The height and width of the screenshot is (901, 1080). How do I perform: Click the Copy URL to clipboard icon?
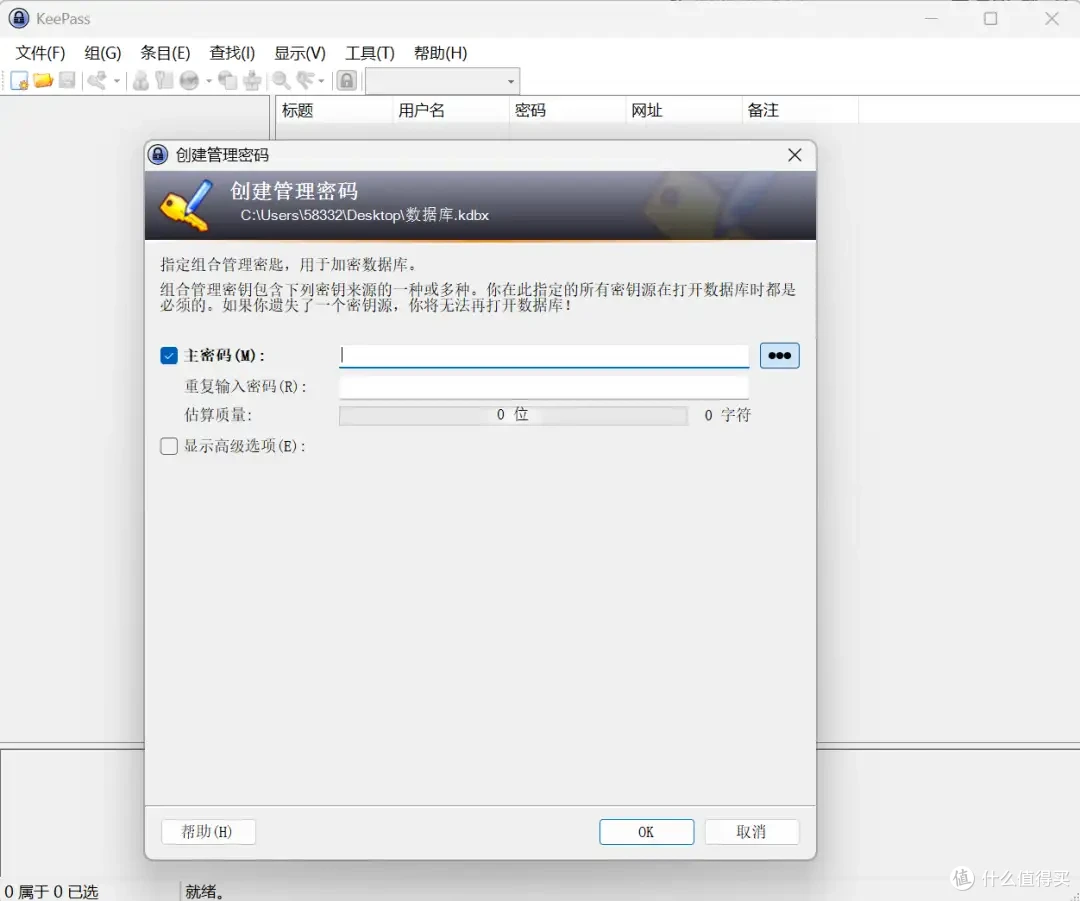pos(227,81)
